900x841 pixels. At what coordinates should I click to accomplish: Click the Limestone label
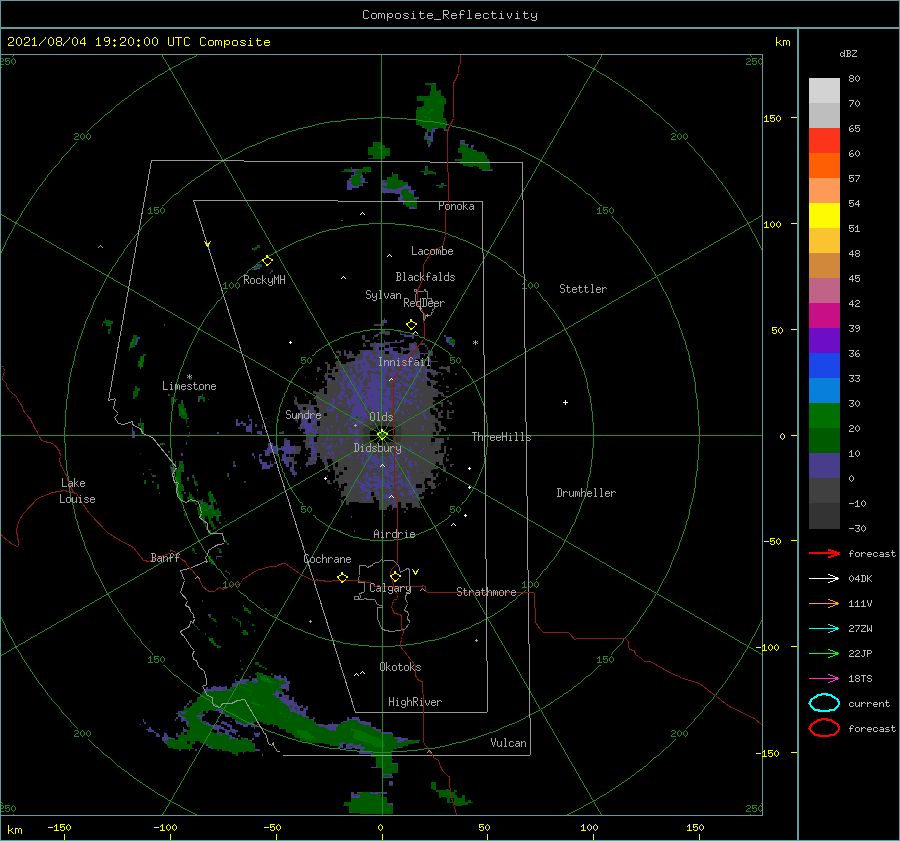[189, 386]
